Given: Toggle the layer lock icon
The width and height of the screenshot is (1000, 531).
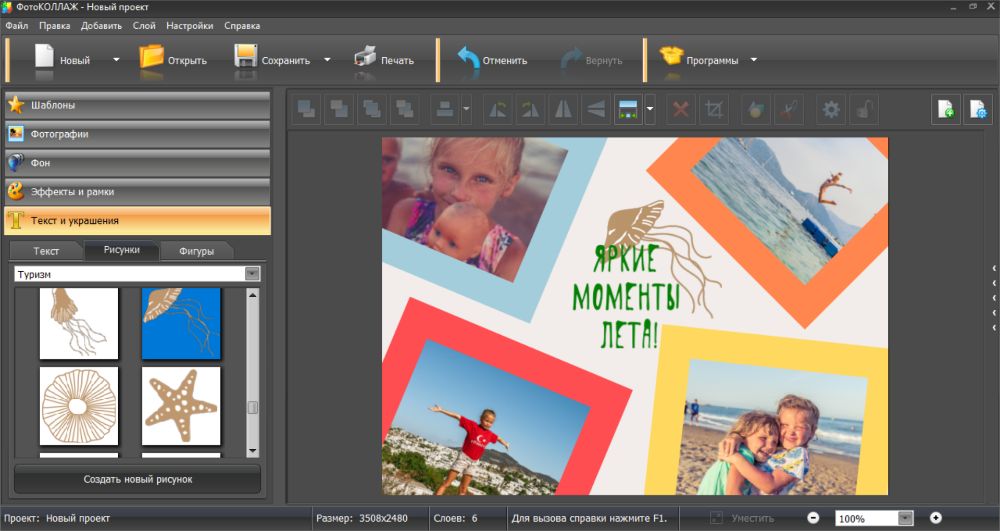Looking at the screenshot, I should tap(863, 110).
